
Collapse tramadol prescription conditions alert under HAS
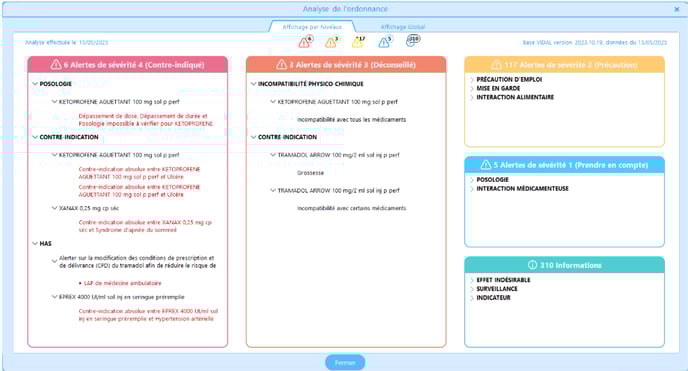pyautogui.click(x=54, y=261)
